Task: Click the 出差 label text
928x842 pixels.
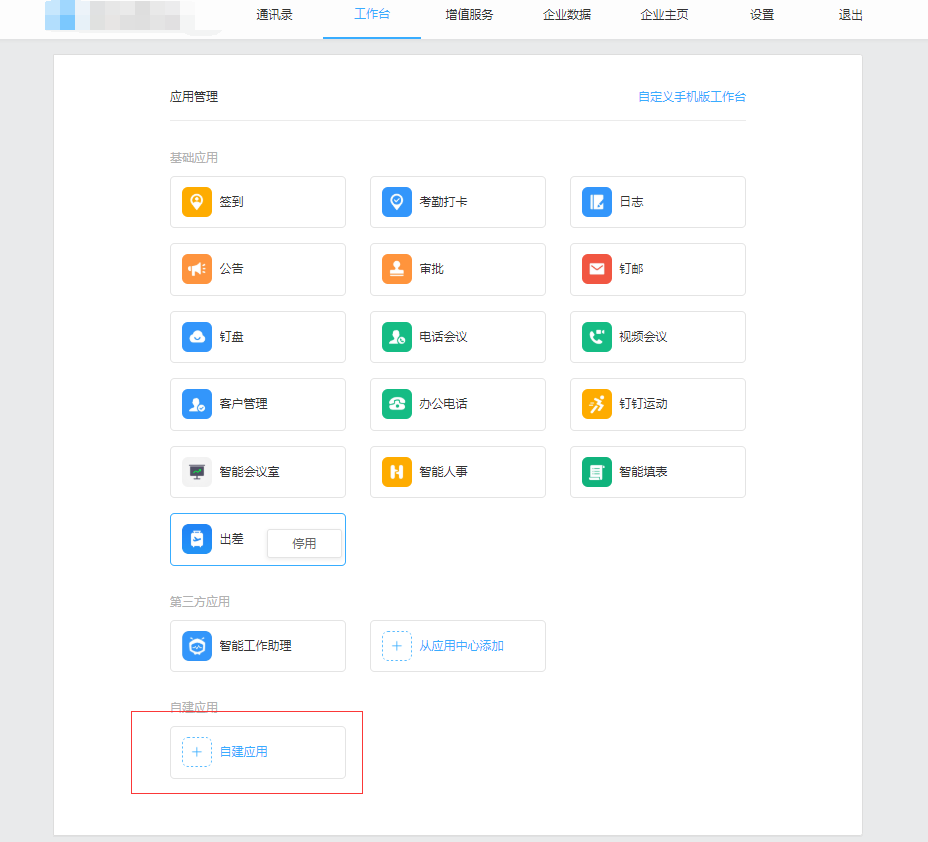Action: point(231,539)
